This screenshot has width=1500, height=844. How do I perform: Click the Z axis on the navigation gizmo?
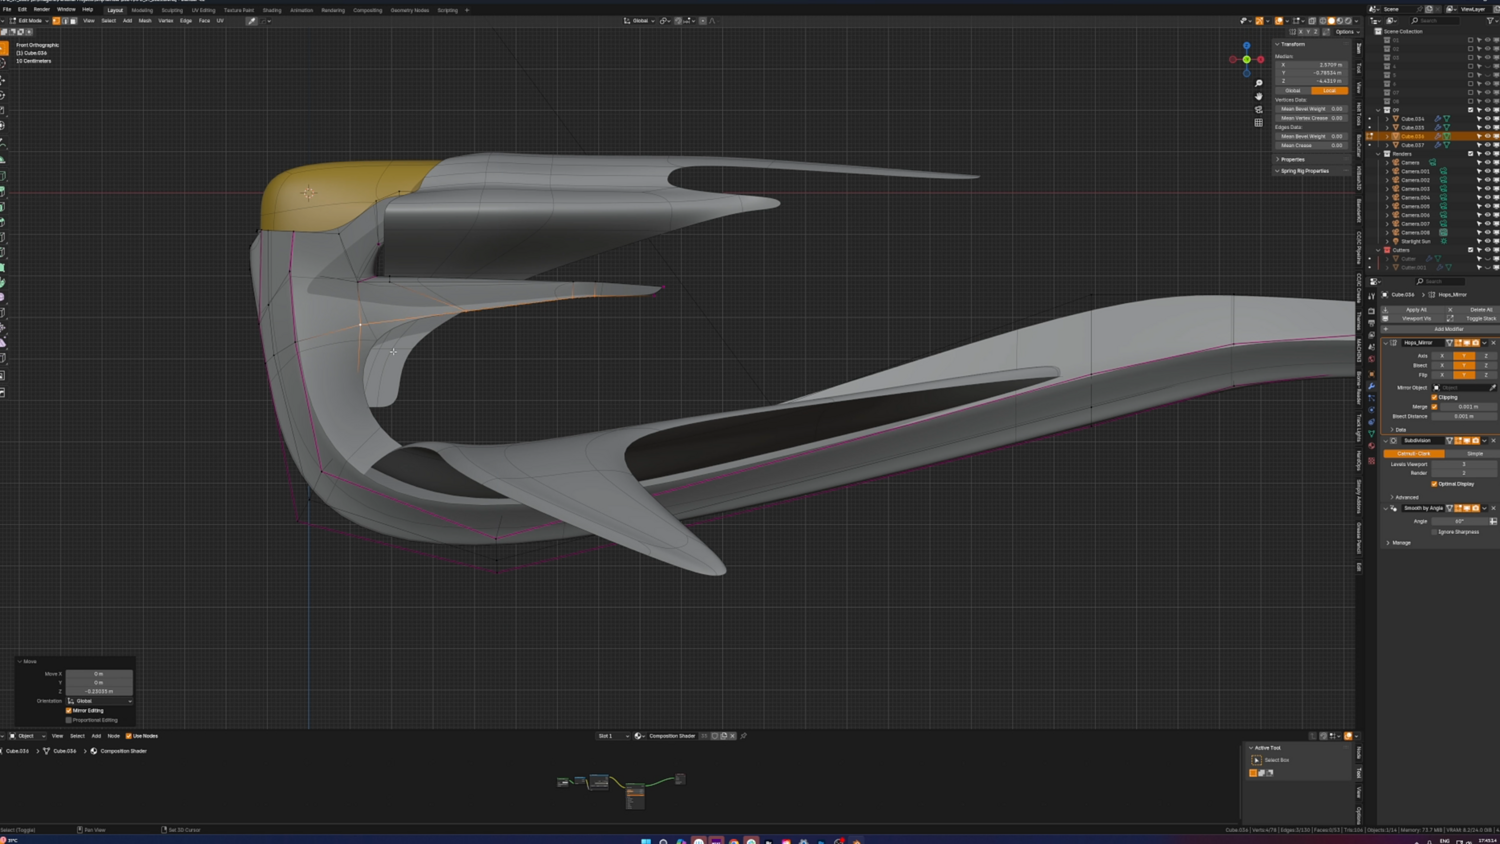[1246, 46]
